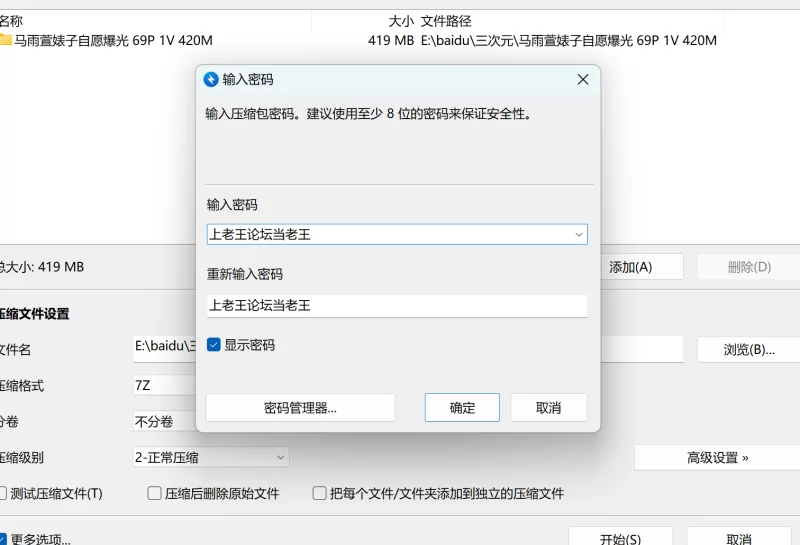Select the folder icon in the file list

pos(6,40)
